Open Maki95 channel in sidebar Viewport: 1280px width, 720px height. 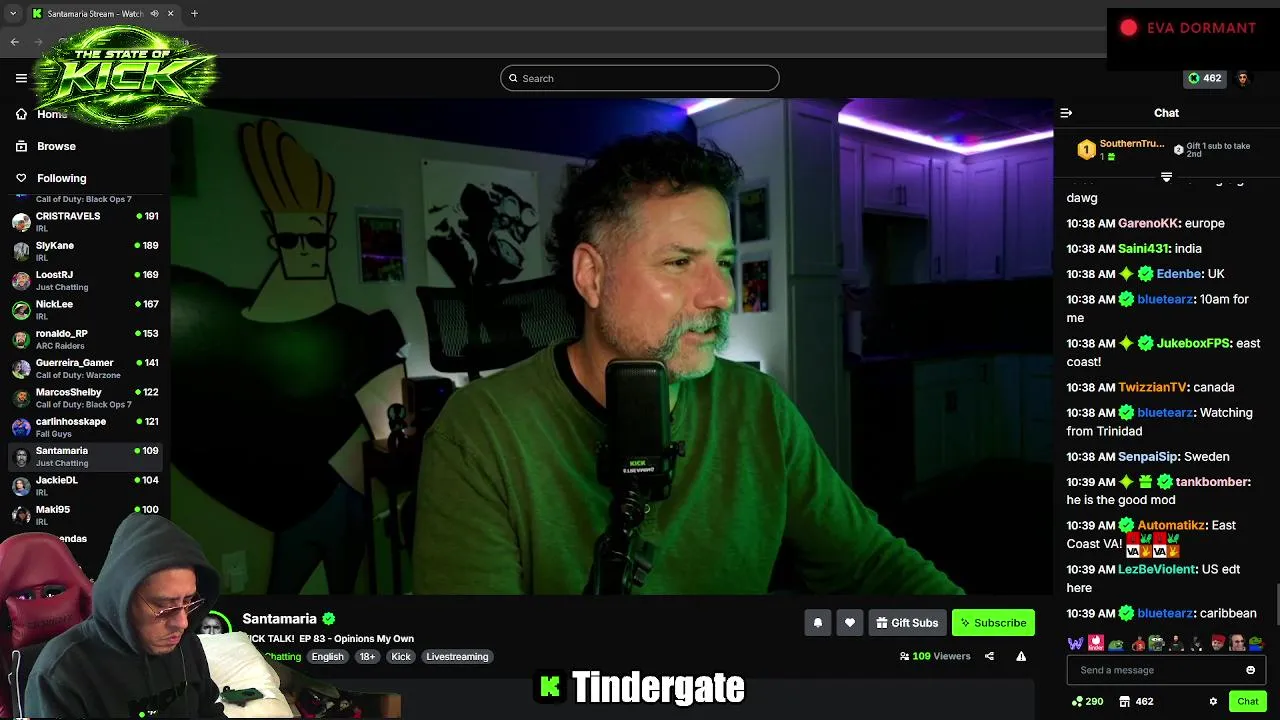point(85,515)
